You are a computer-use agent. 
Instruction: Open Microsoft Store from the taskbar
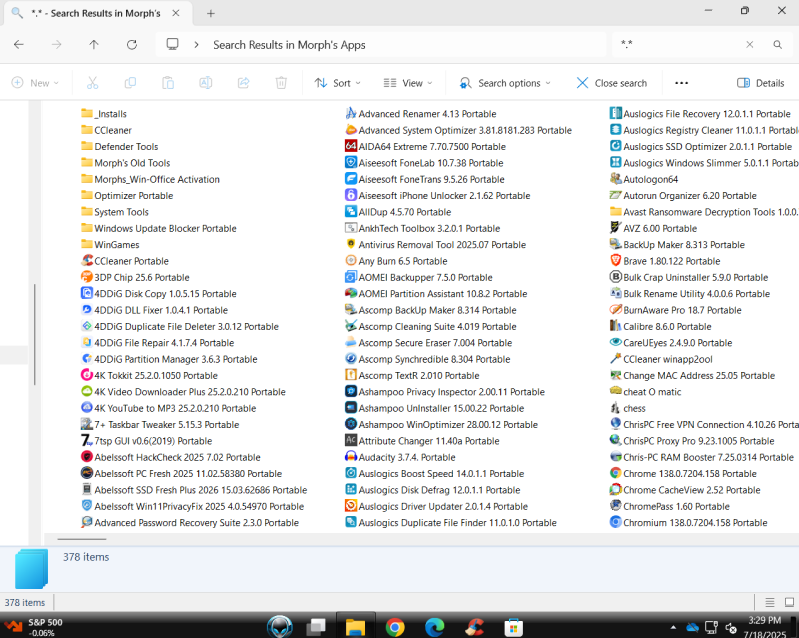tap(514, 626)
